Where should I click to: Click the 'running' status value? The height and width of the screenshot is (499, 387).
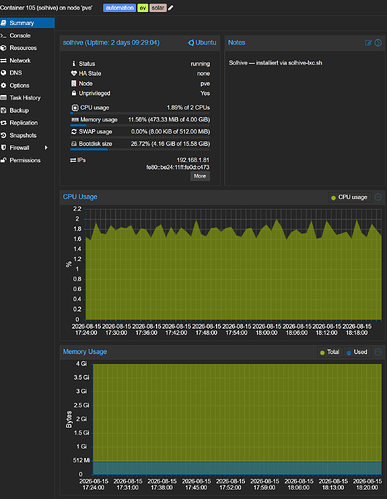point(200,64)
